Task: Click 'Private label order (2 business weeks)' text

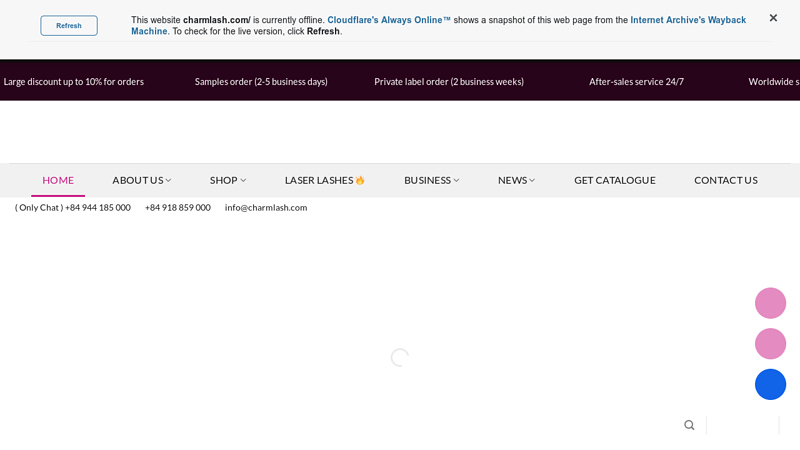Action: 449,82
